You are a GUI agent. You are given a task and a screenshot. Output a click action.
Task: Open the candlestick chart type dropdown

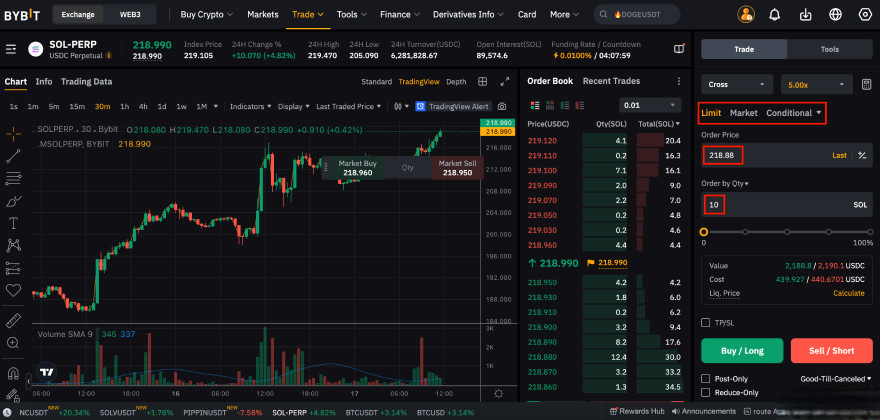click(x=401, y=106)
